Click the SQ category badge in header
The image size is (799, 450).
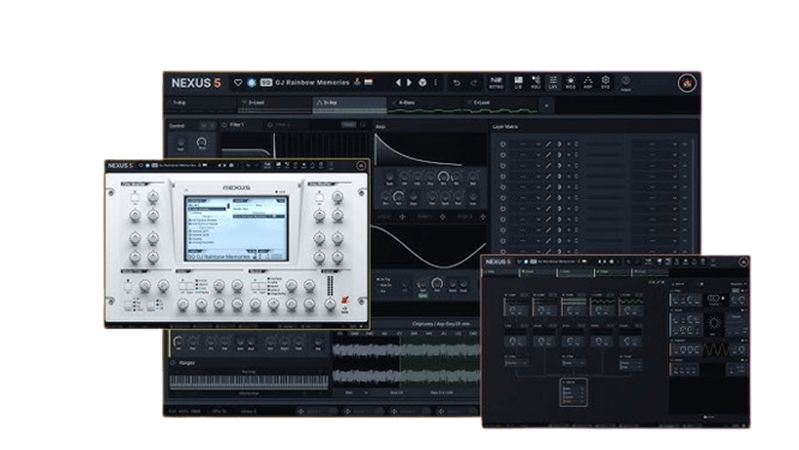pos(266,83)
